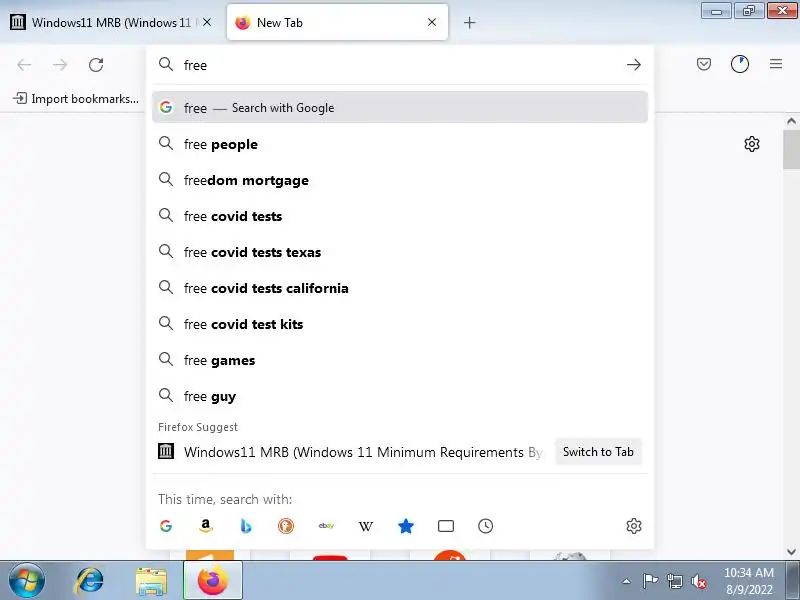Search this time with DuckDuckGo icon
The width and height of the screenshot is (800, 600).
coord(286,526)
